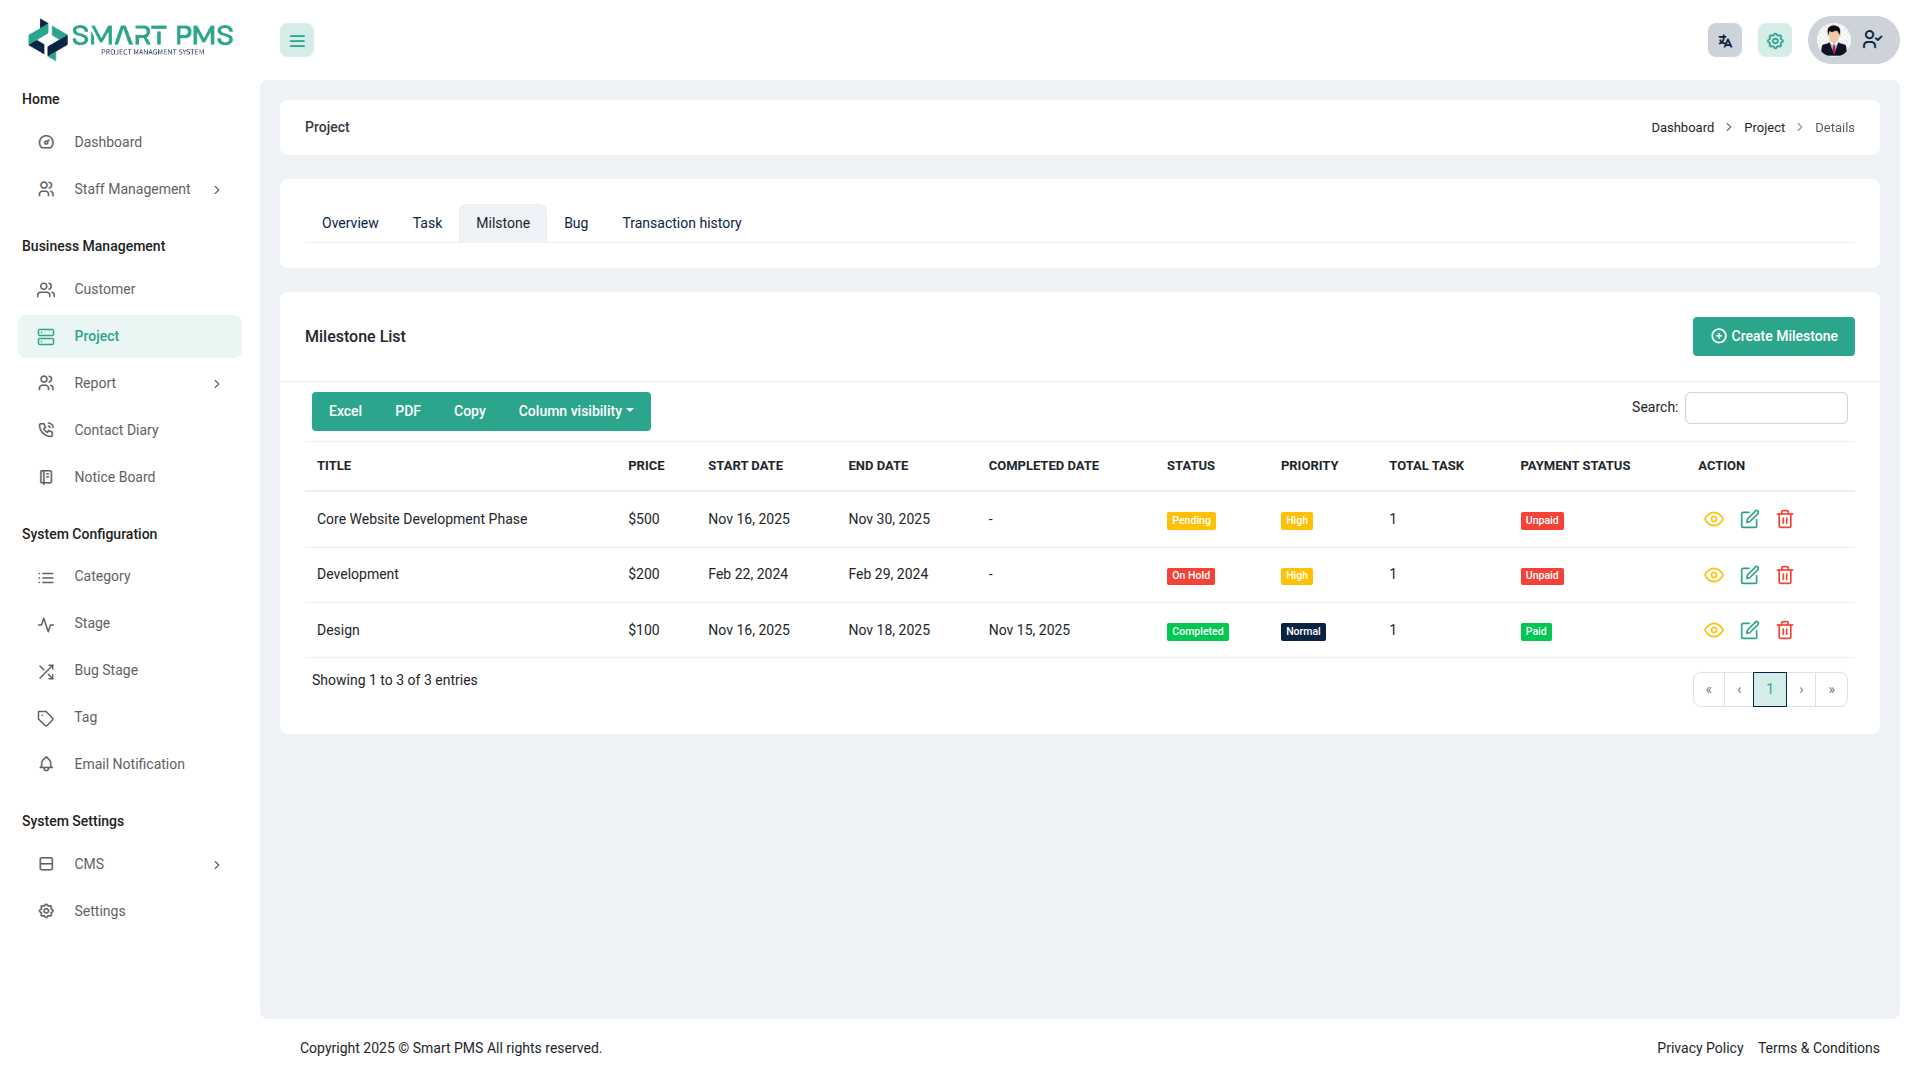Click the Create Milestone button
This screenshot has width=1920, height=1080.
click(1773, 336)
